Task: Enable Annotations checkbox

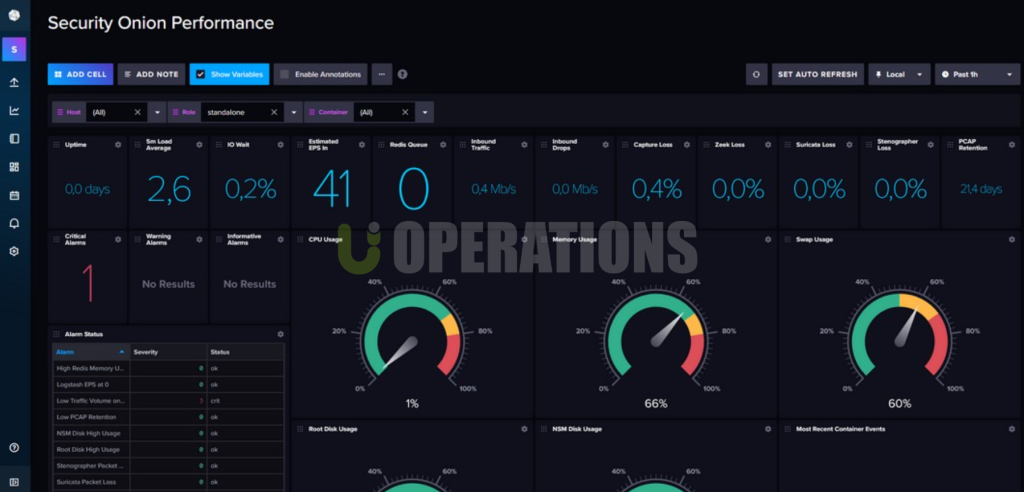Action: click(284, 74)
